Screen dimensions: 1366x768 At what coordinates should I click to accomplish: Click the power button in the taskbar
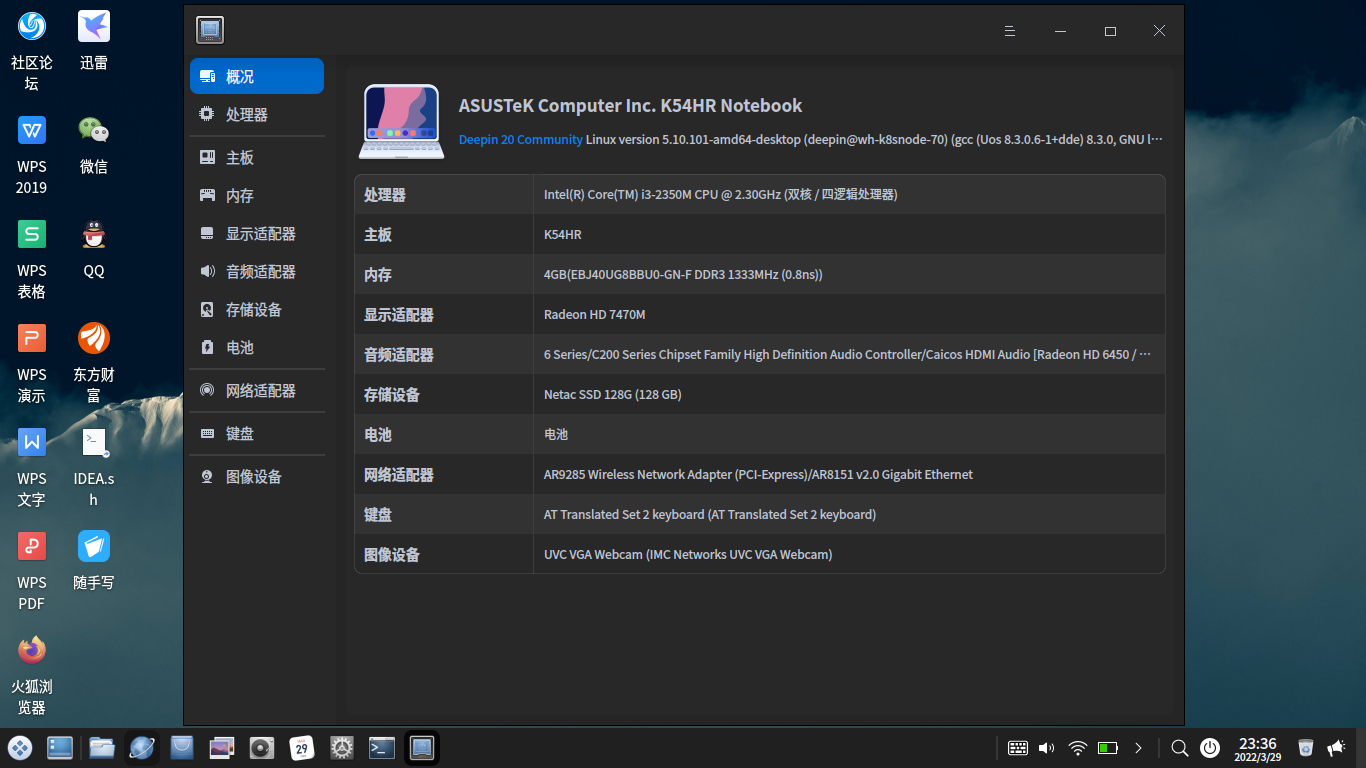pyautogui.click(x=1210, y=748)
